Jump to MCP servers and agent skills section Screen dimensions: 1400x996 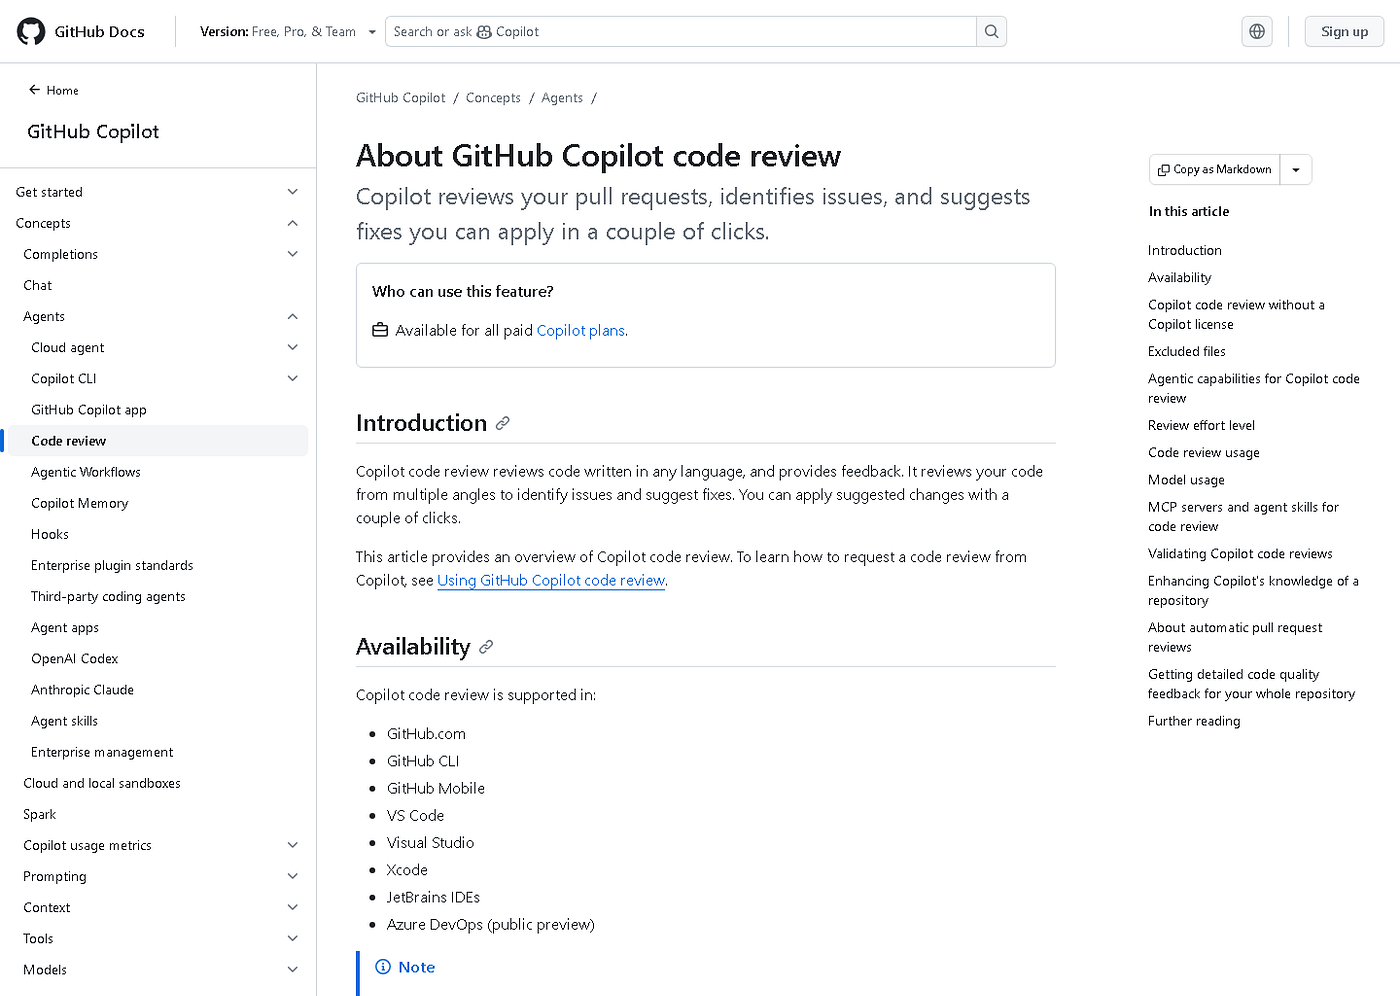(x=1243, y=516)
